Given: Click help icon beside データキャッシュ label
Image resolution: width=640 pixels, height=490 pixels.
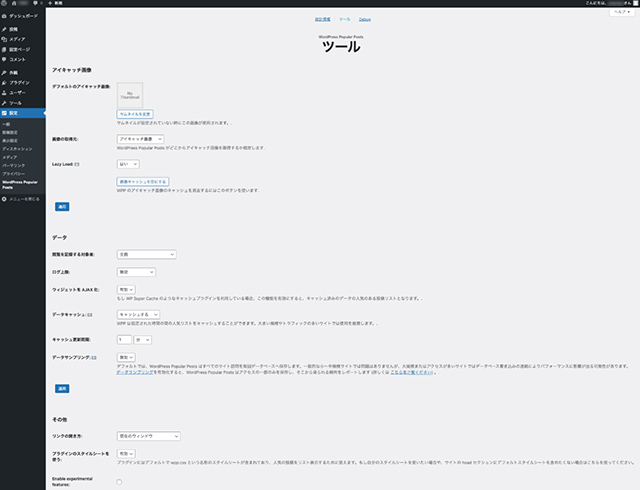Looking at the screenshot, I should click(90, 315).
